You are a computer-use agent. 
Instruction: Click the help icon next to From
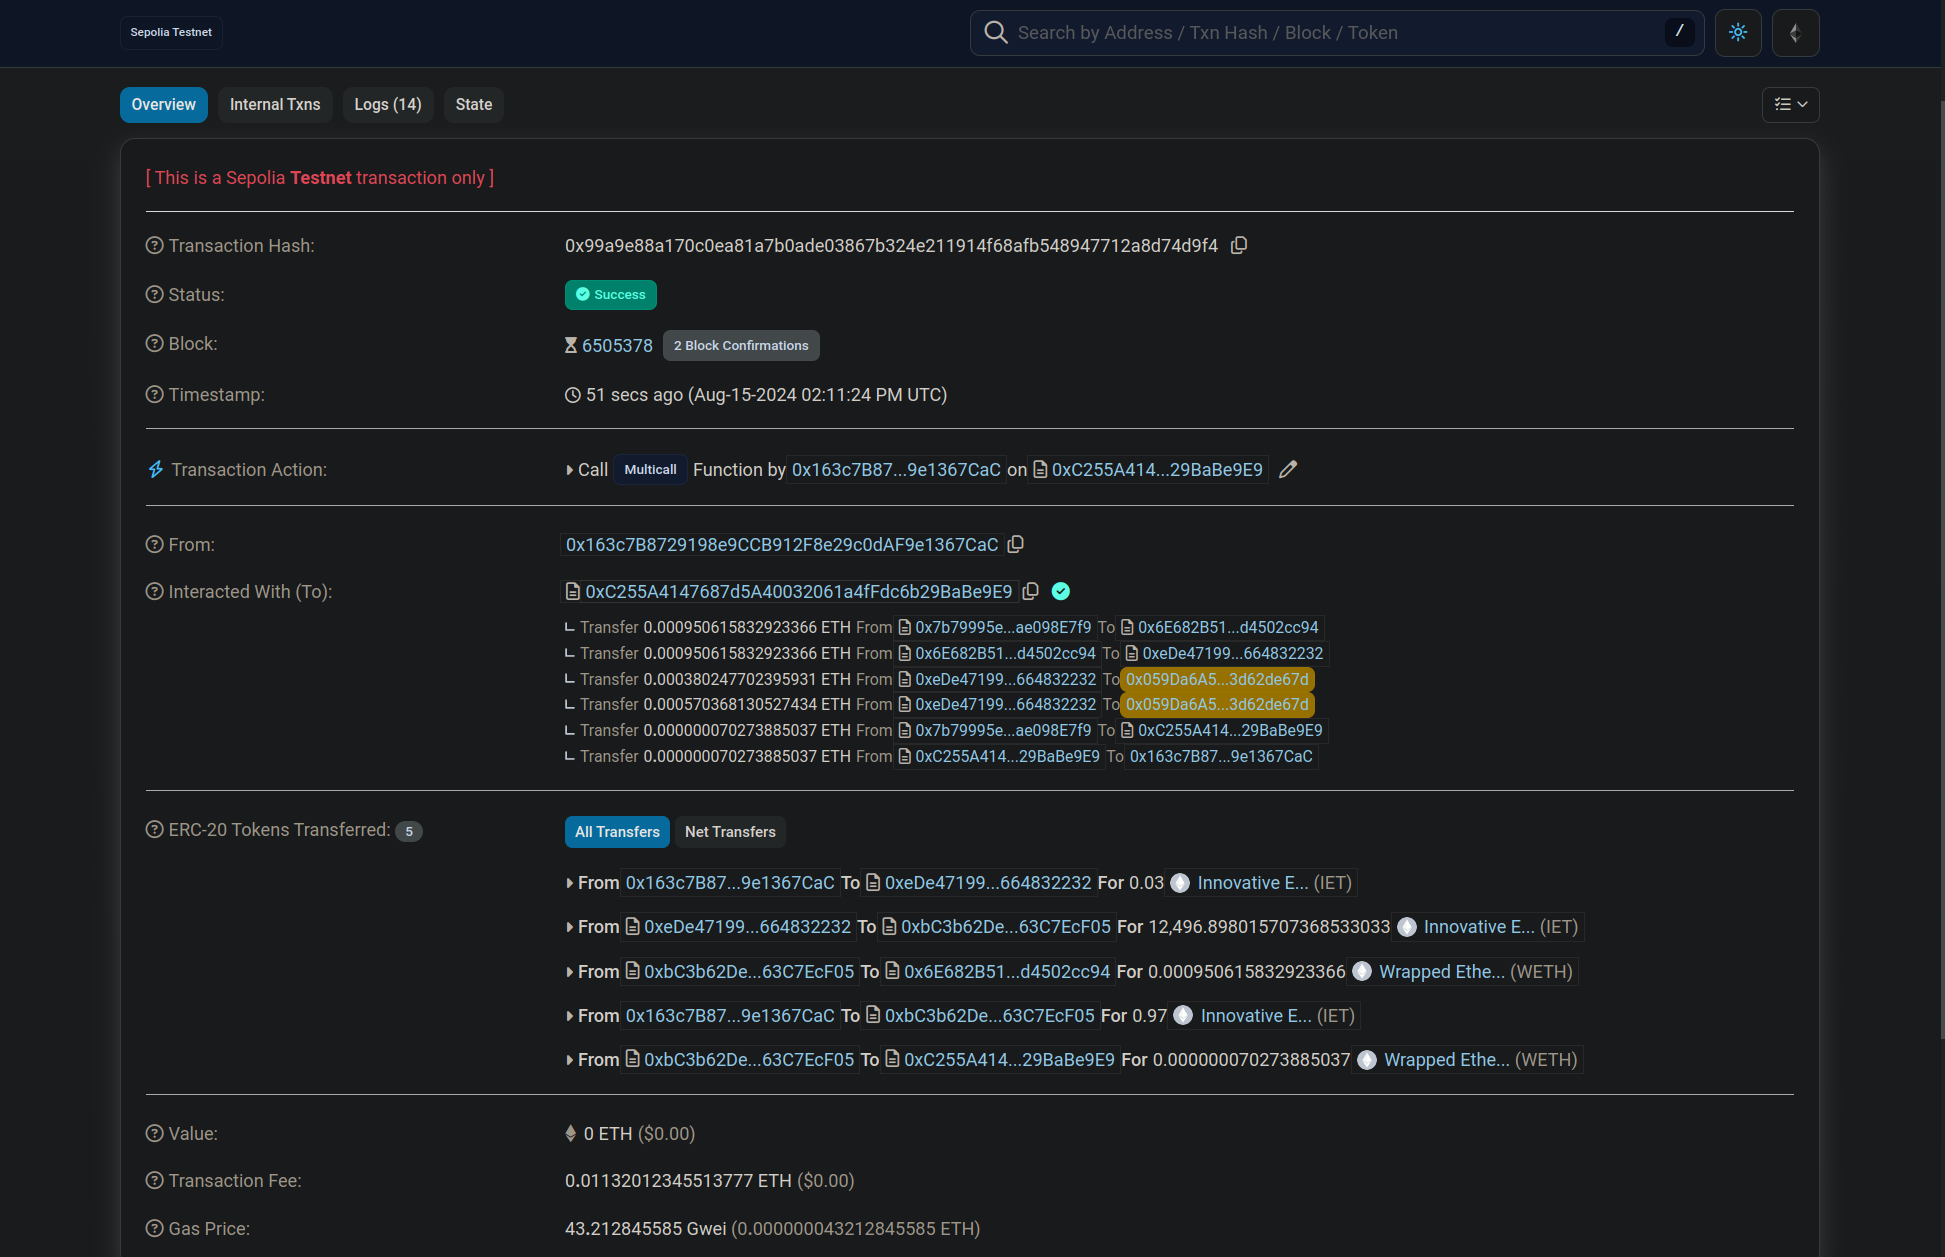154,544
